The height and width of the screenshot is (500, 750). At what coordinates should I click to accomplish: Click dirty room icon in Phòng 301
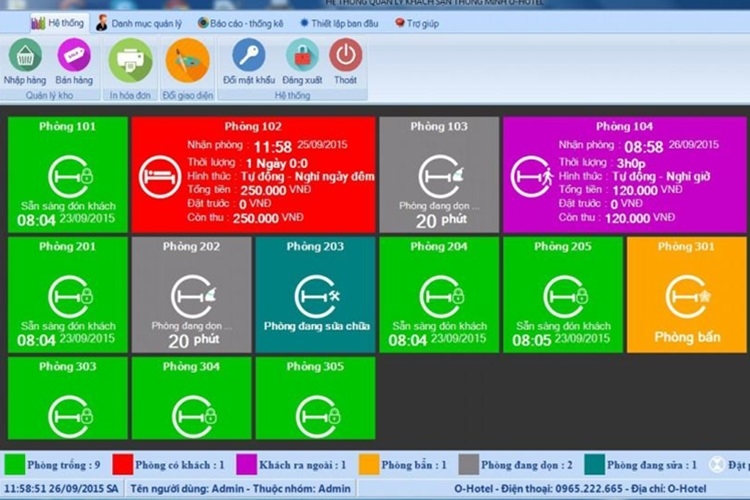[688, 297]
